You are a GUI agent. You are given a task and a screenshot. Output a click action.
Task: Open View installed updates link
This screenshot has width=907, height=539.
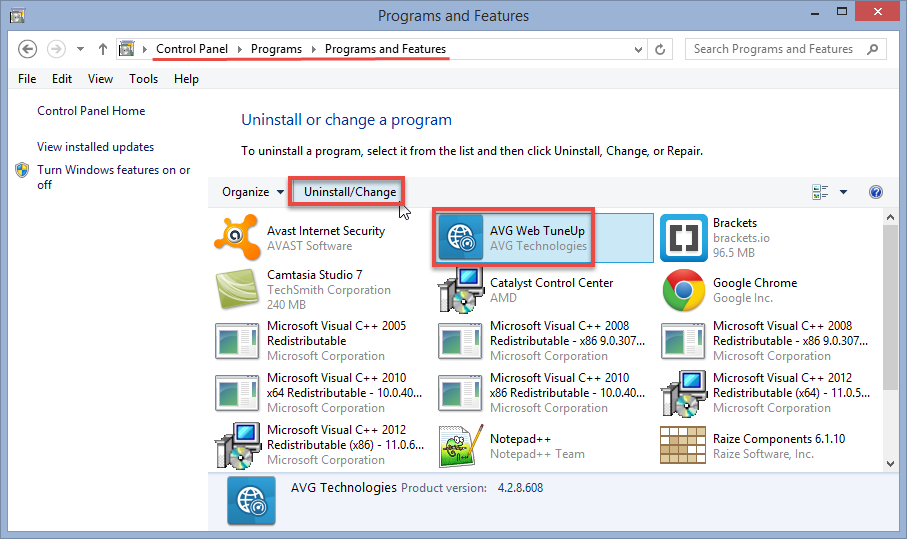point(95,147)
